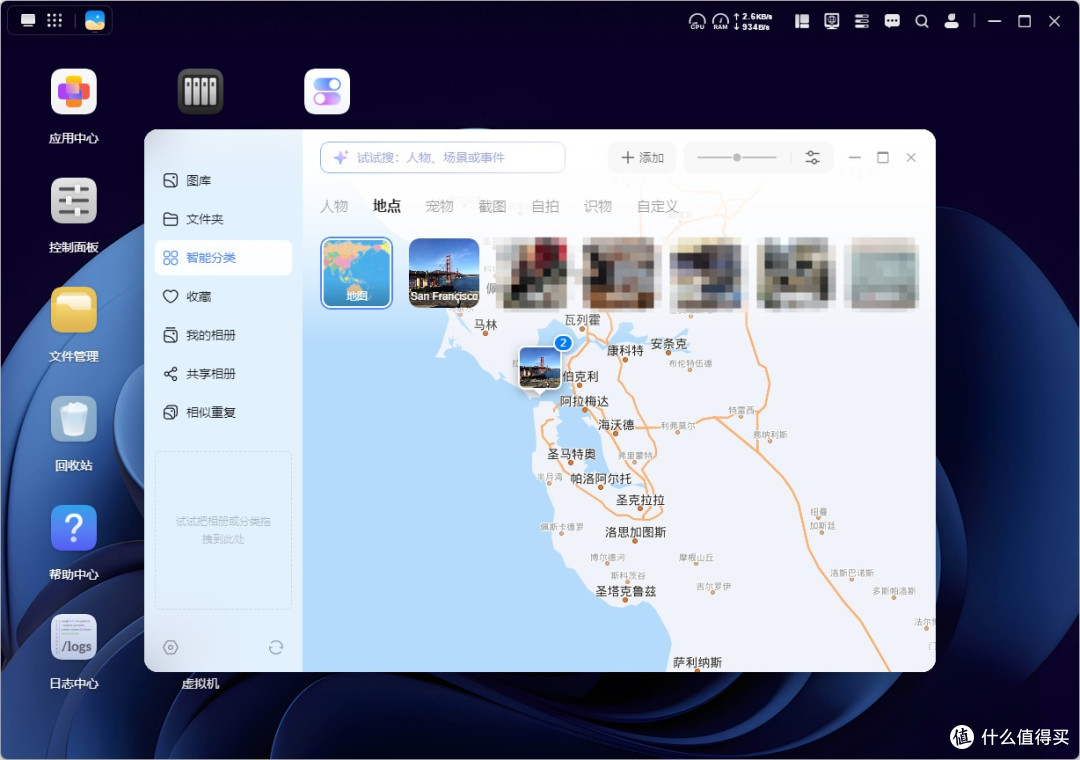The image size is (1080, 760).
Task: Click the 圣马特奥 label on map
Action: pos(572,454)
